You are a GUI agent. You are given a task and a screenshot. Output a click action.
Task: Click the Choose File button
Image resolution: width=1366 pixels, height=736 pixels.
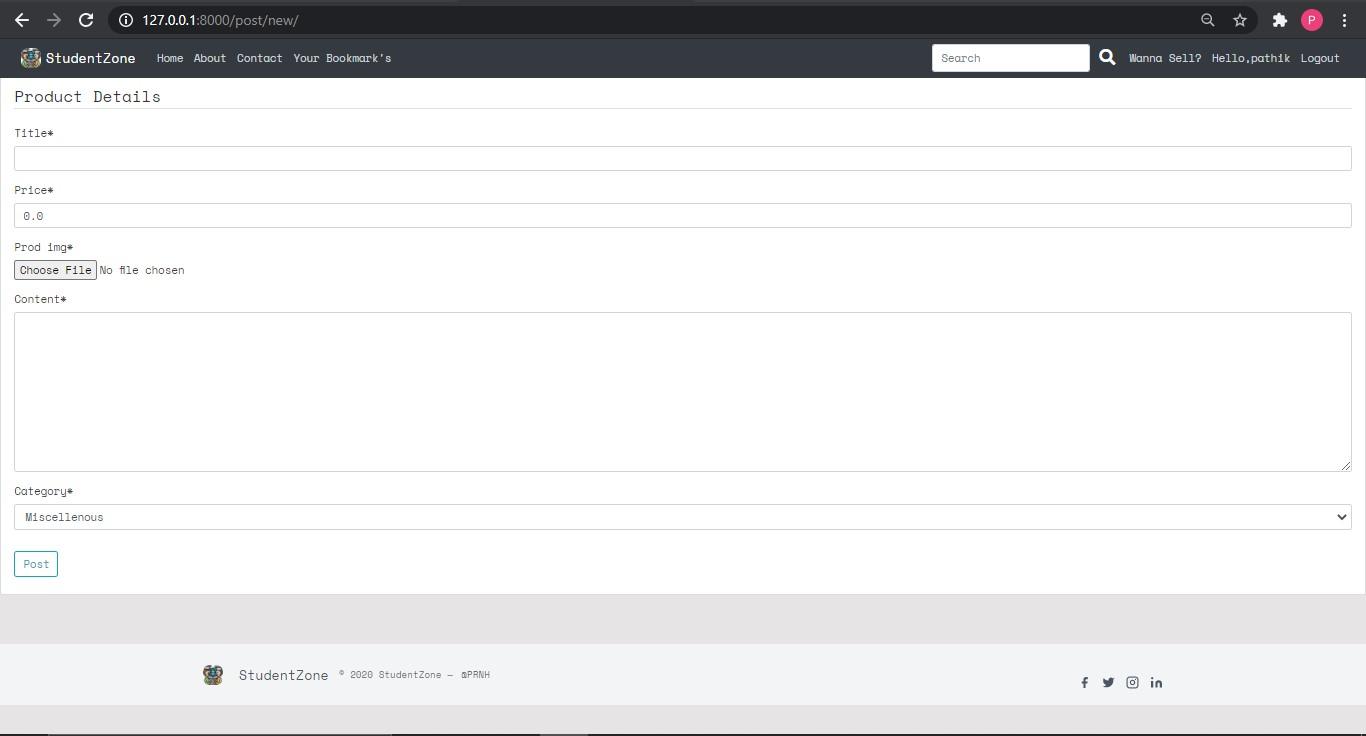[55, 270]
